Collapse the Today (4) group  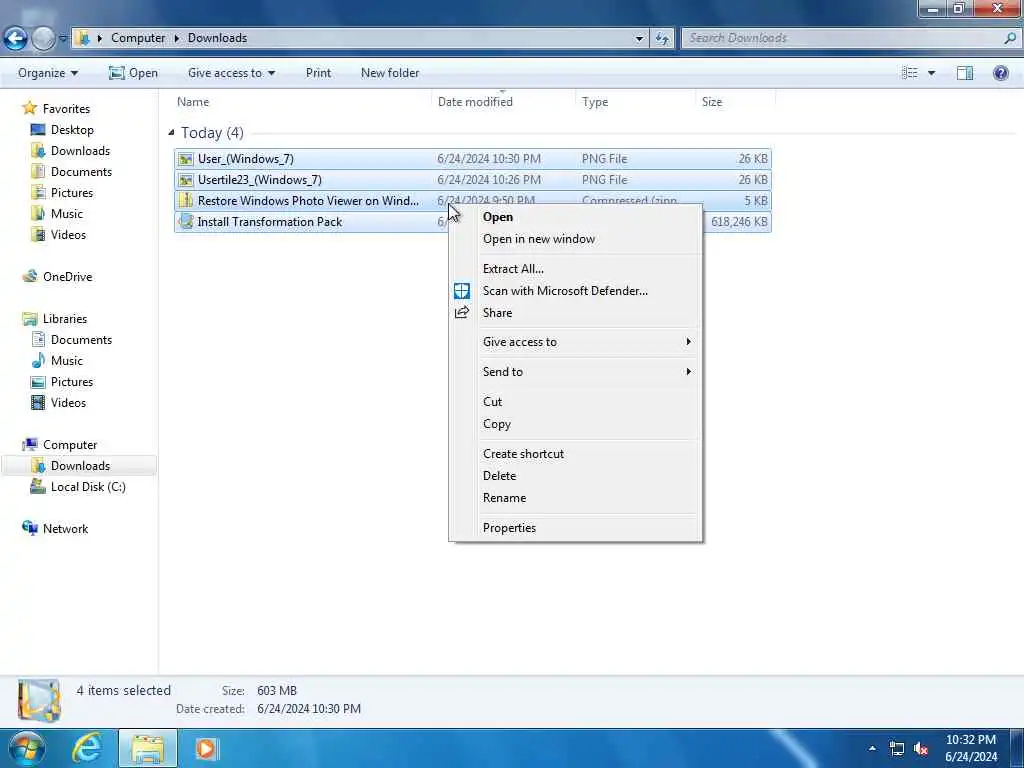click(x=171, y=133)
